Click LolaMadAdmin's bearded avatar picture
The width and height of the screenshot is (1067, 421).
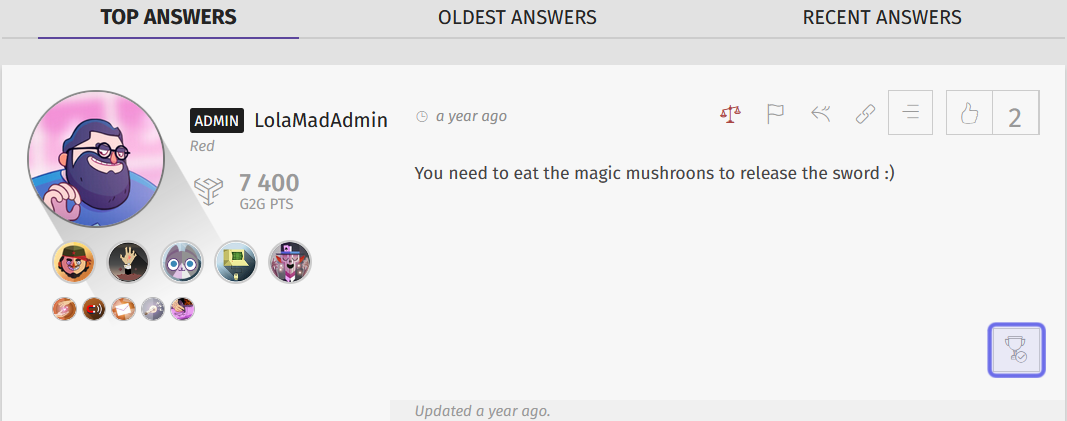[x=96, y=159]
